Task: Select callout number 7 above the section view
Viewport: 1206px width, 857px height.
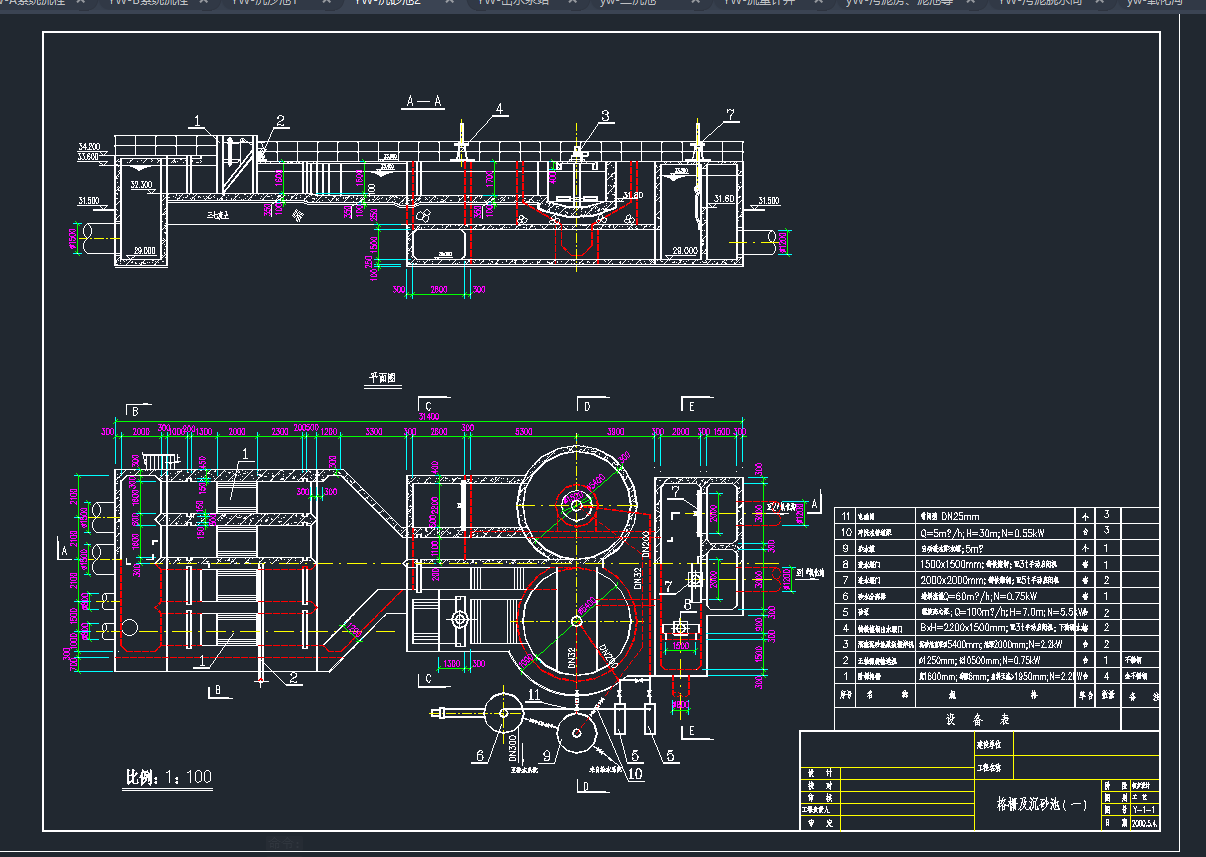Action: coord(731,115)
